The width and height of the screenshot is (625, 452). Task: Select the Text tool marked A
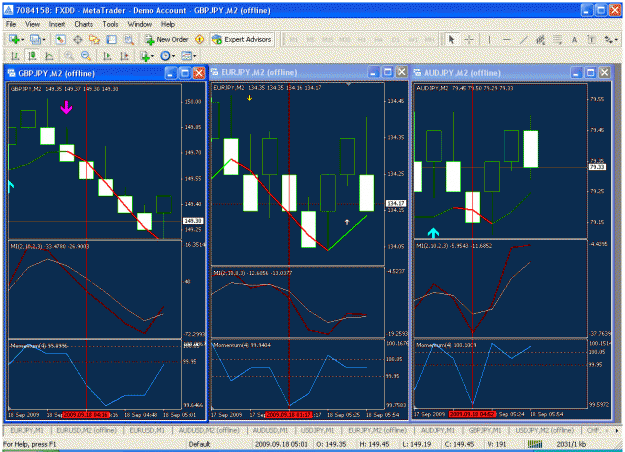[x=574, y=39]
